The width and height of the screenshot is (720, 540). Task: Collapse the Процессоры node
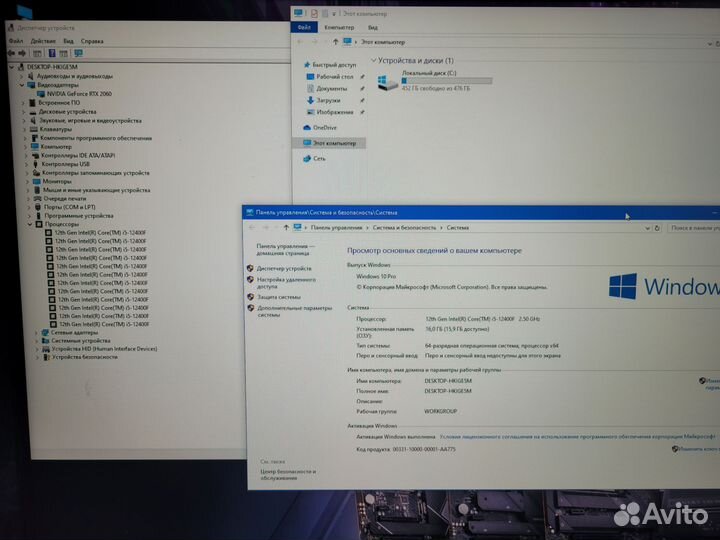30,225
